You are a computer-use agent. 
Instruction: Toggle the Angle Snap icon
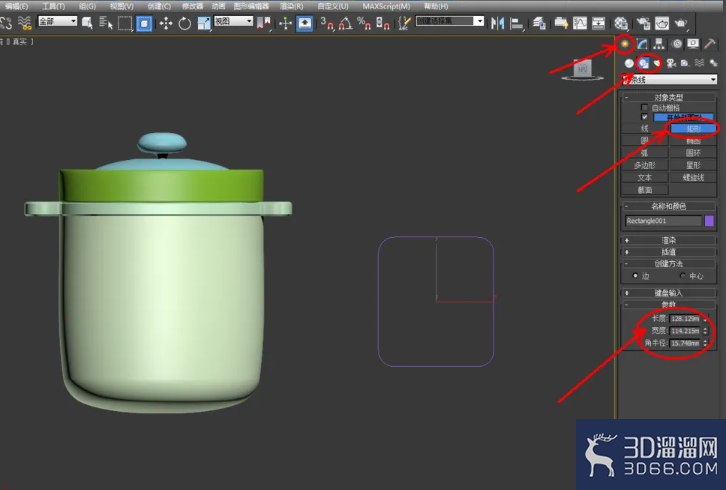[x=345, y=23]
